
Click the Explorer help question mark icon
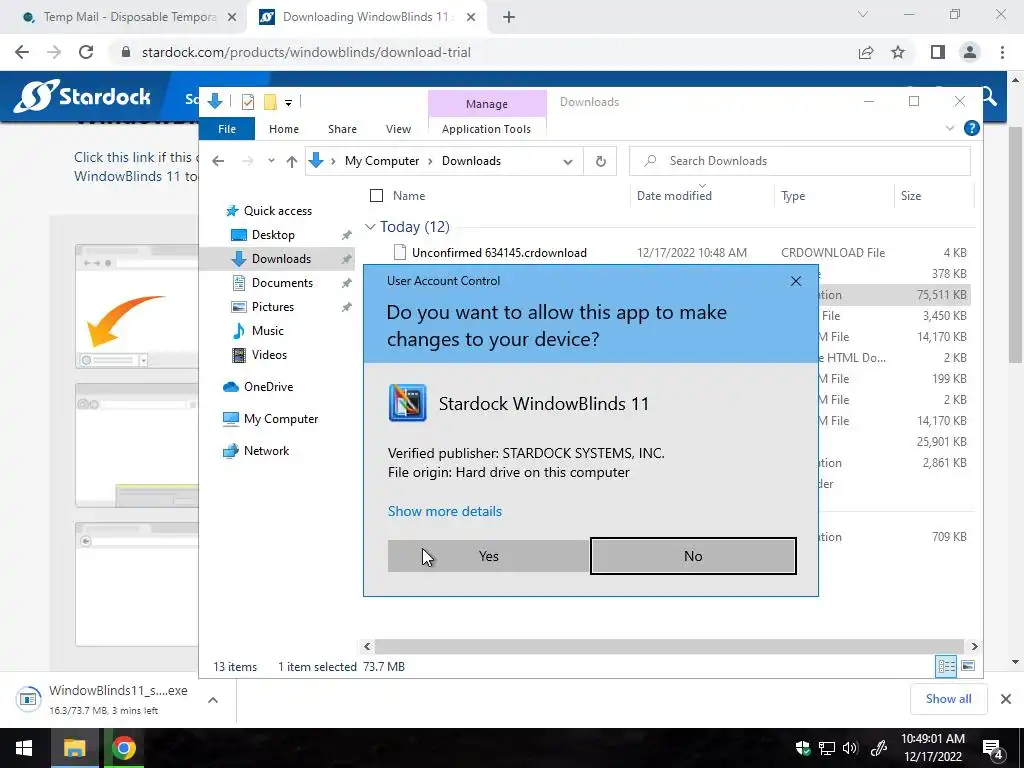971,128
